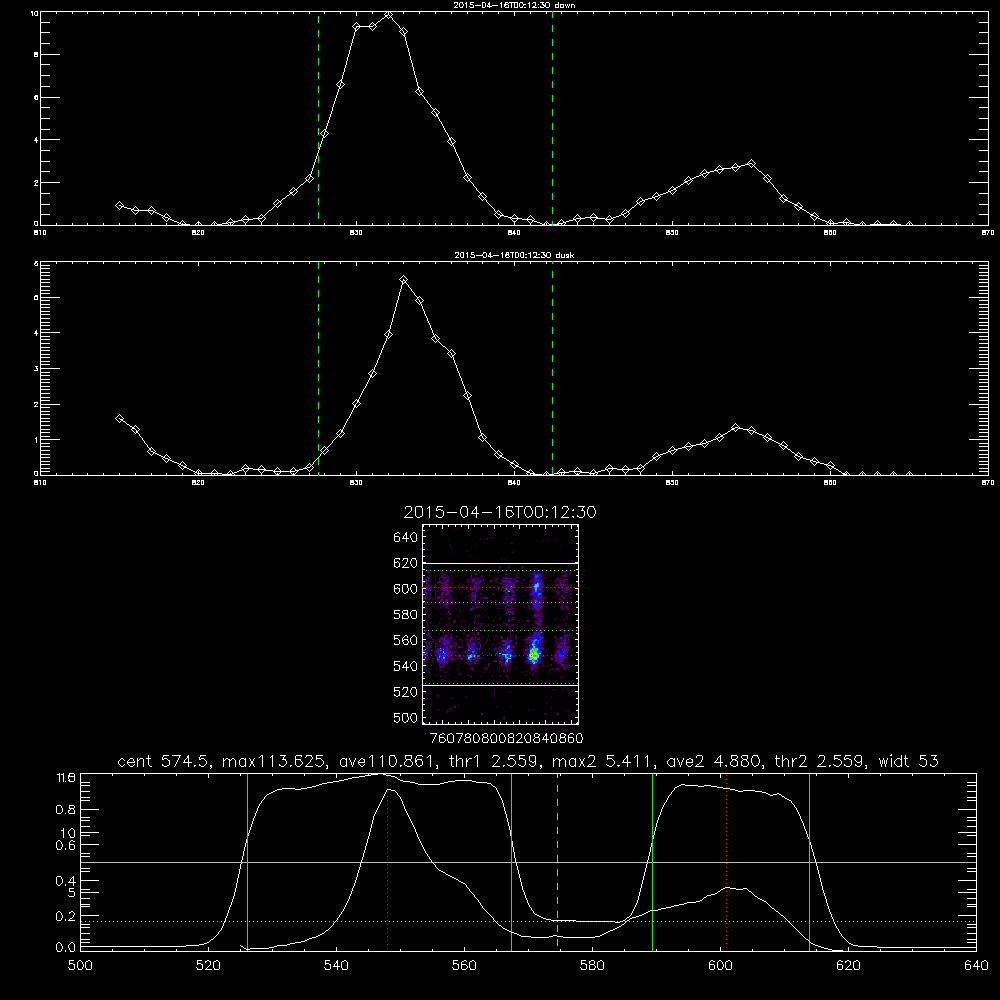The width and height of the screenshot is (1000, 1000).
Task: Click the green vertical line near 589
Action: tap(652, 861)
